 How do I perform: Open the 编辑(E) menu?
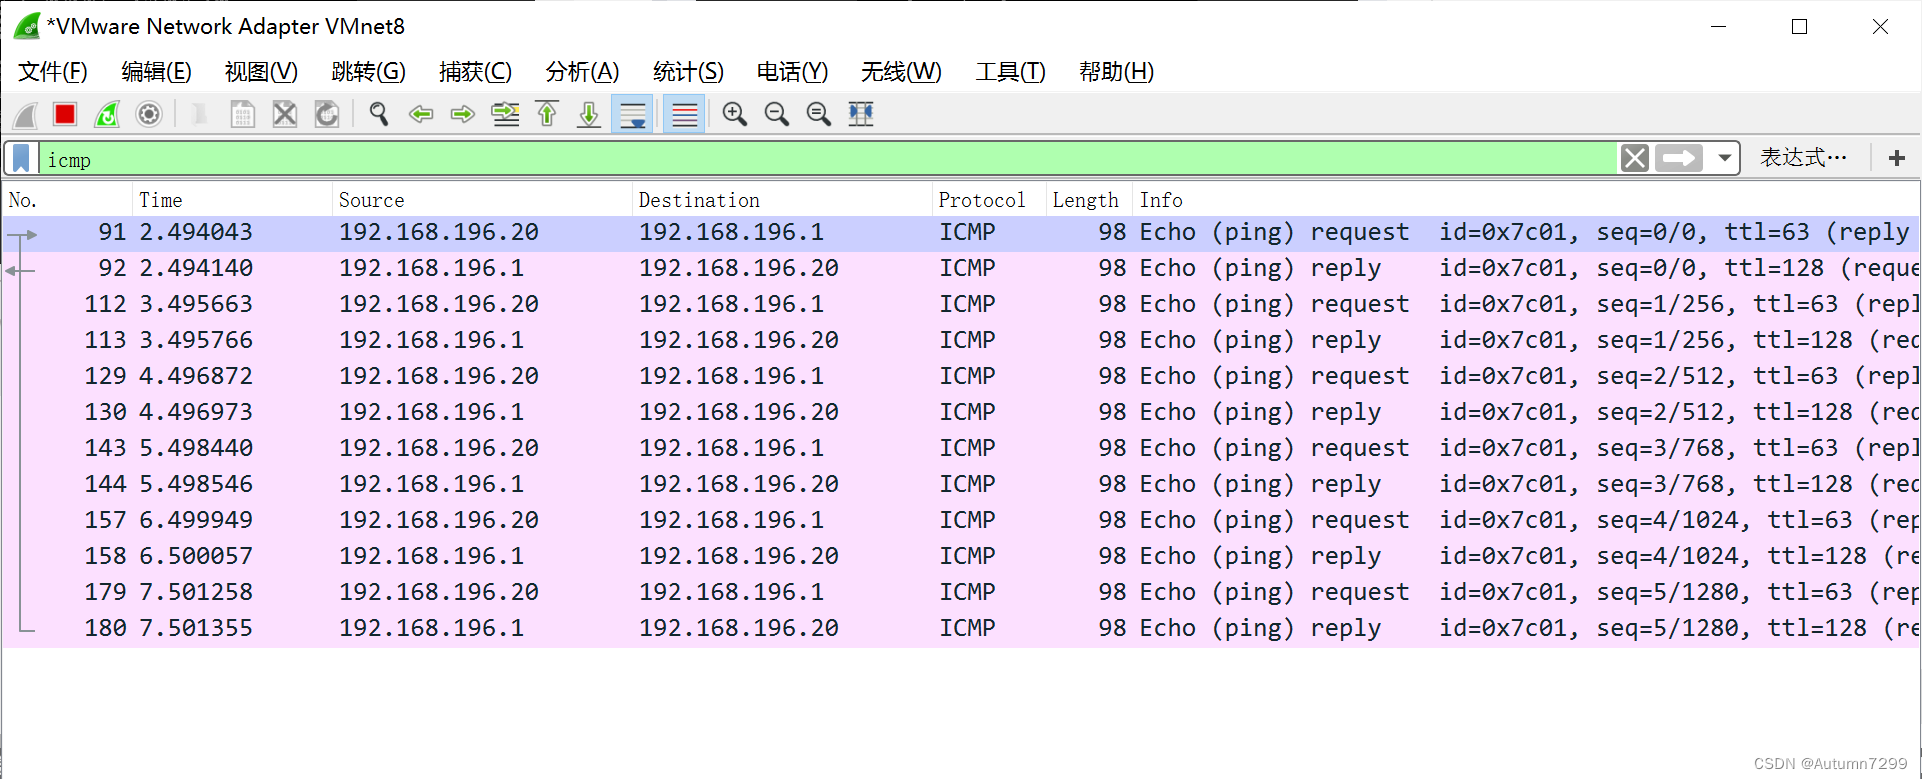pyautogui.click(x=156, y=72)
